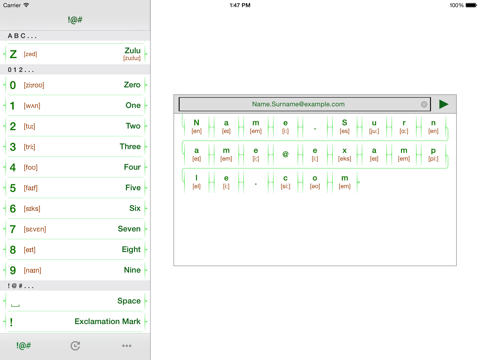
Task: Select the 6 Six row
Action: 75,208
